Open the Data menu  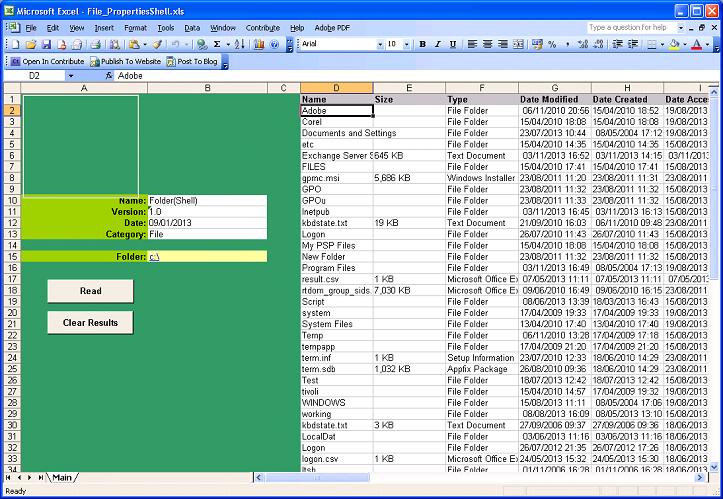192,28
